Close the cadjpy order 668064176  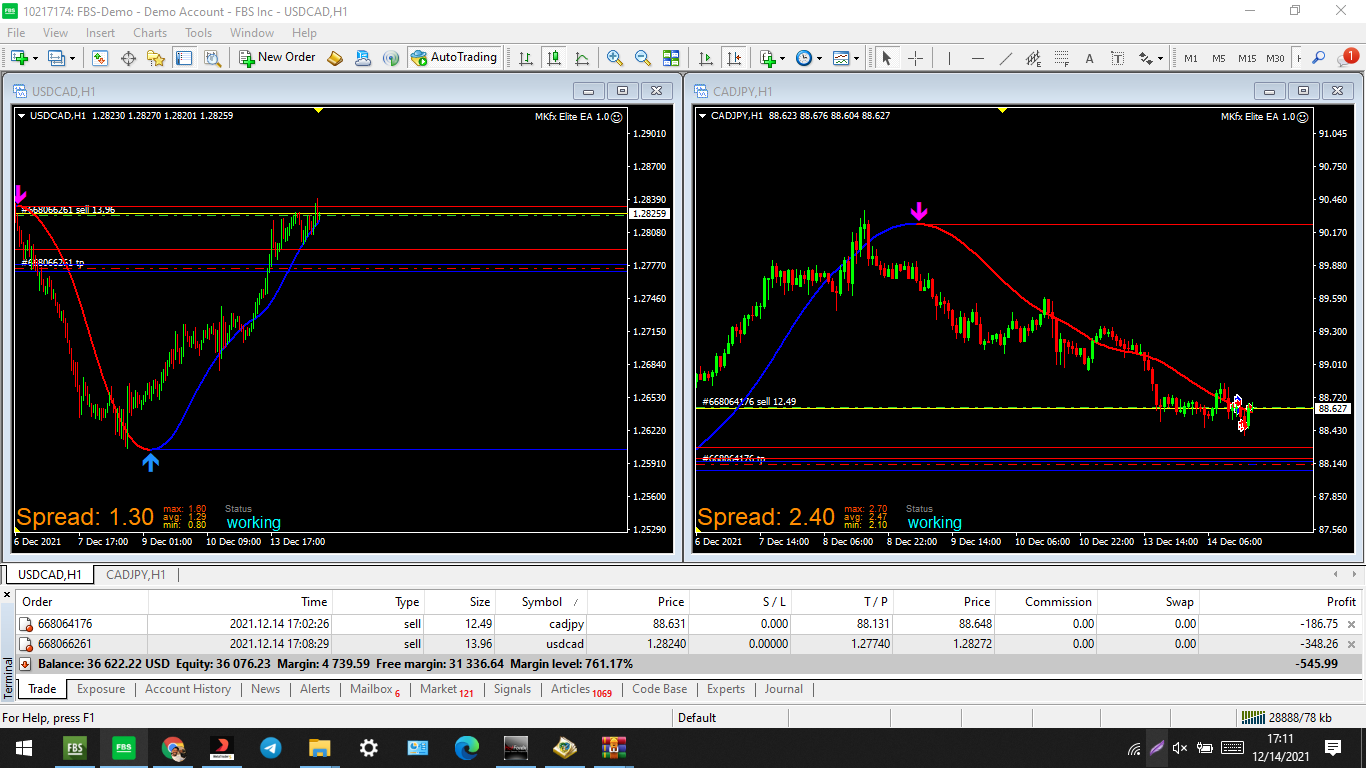click(x=1352, y=624)
